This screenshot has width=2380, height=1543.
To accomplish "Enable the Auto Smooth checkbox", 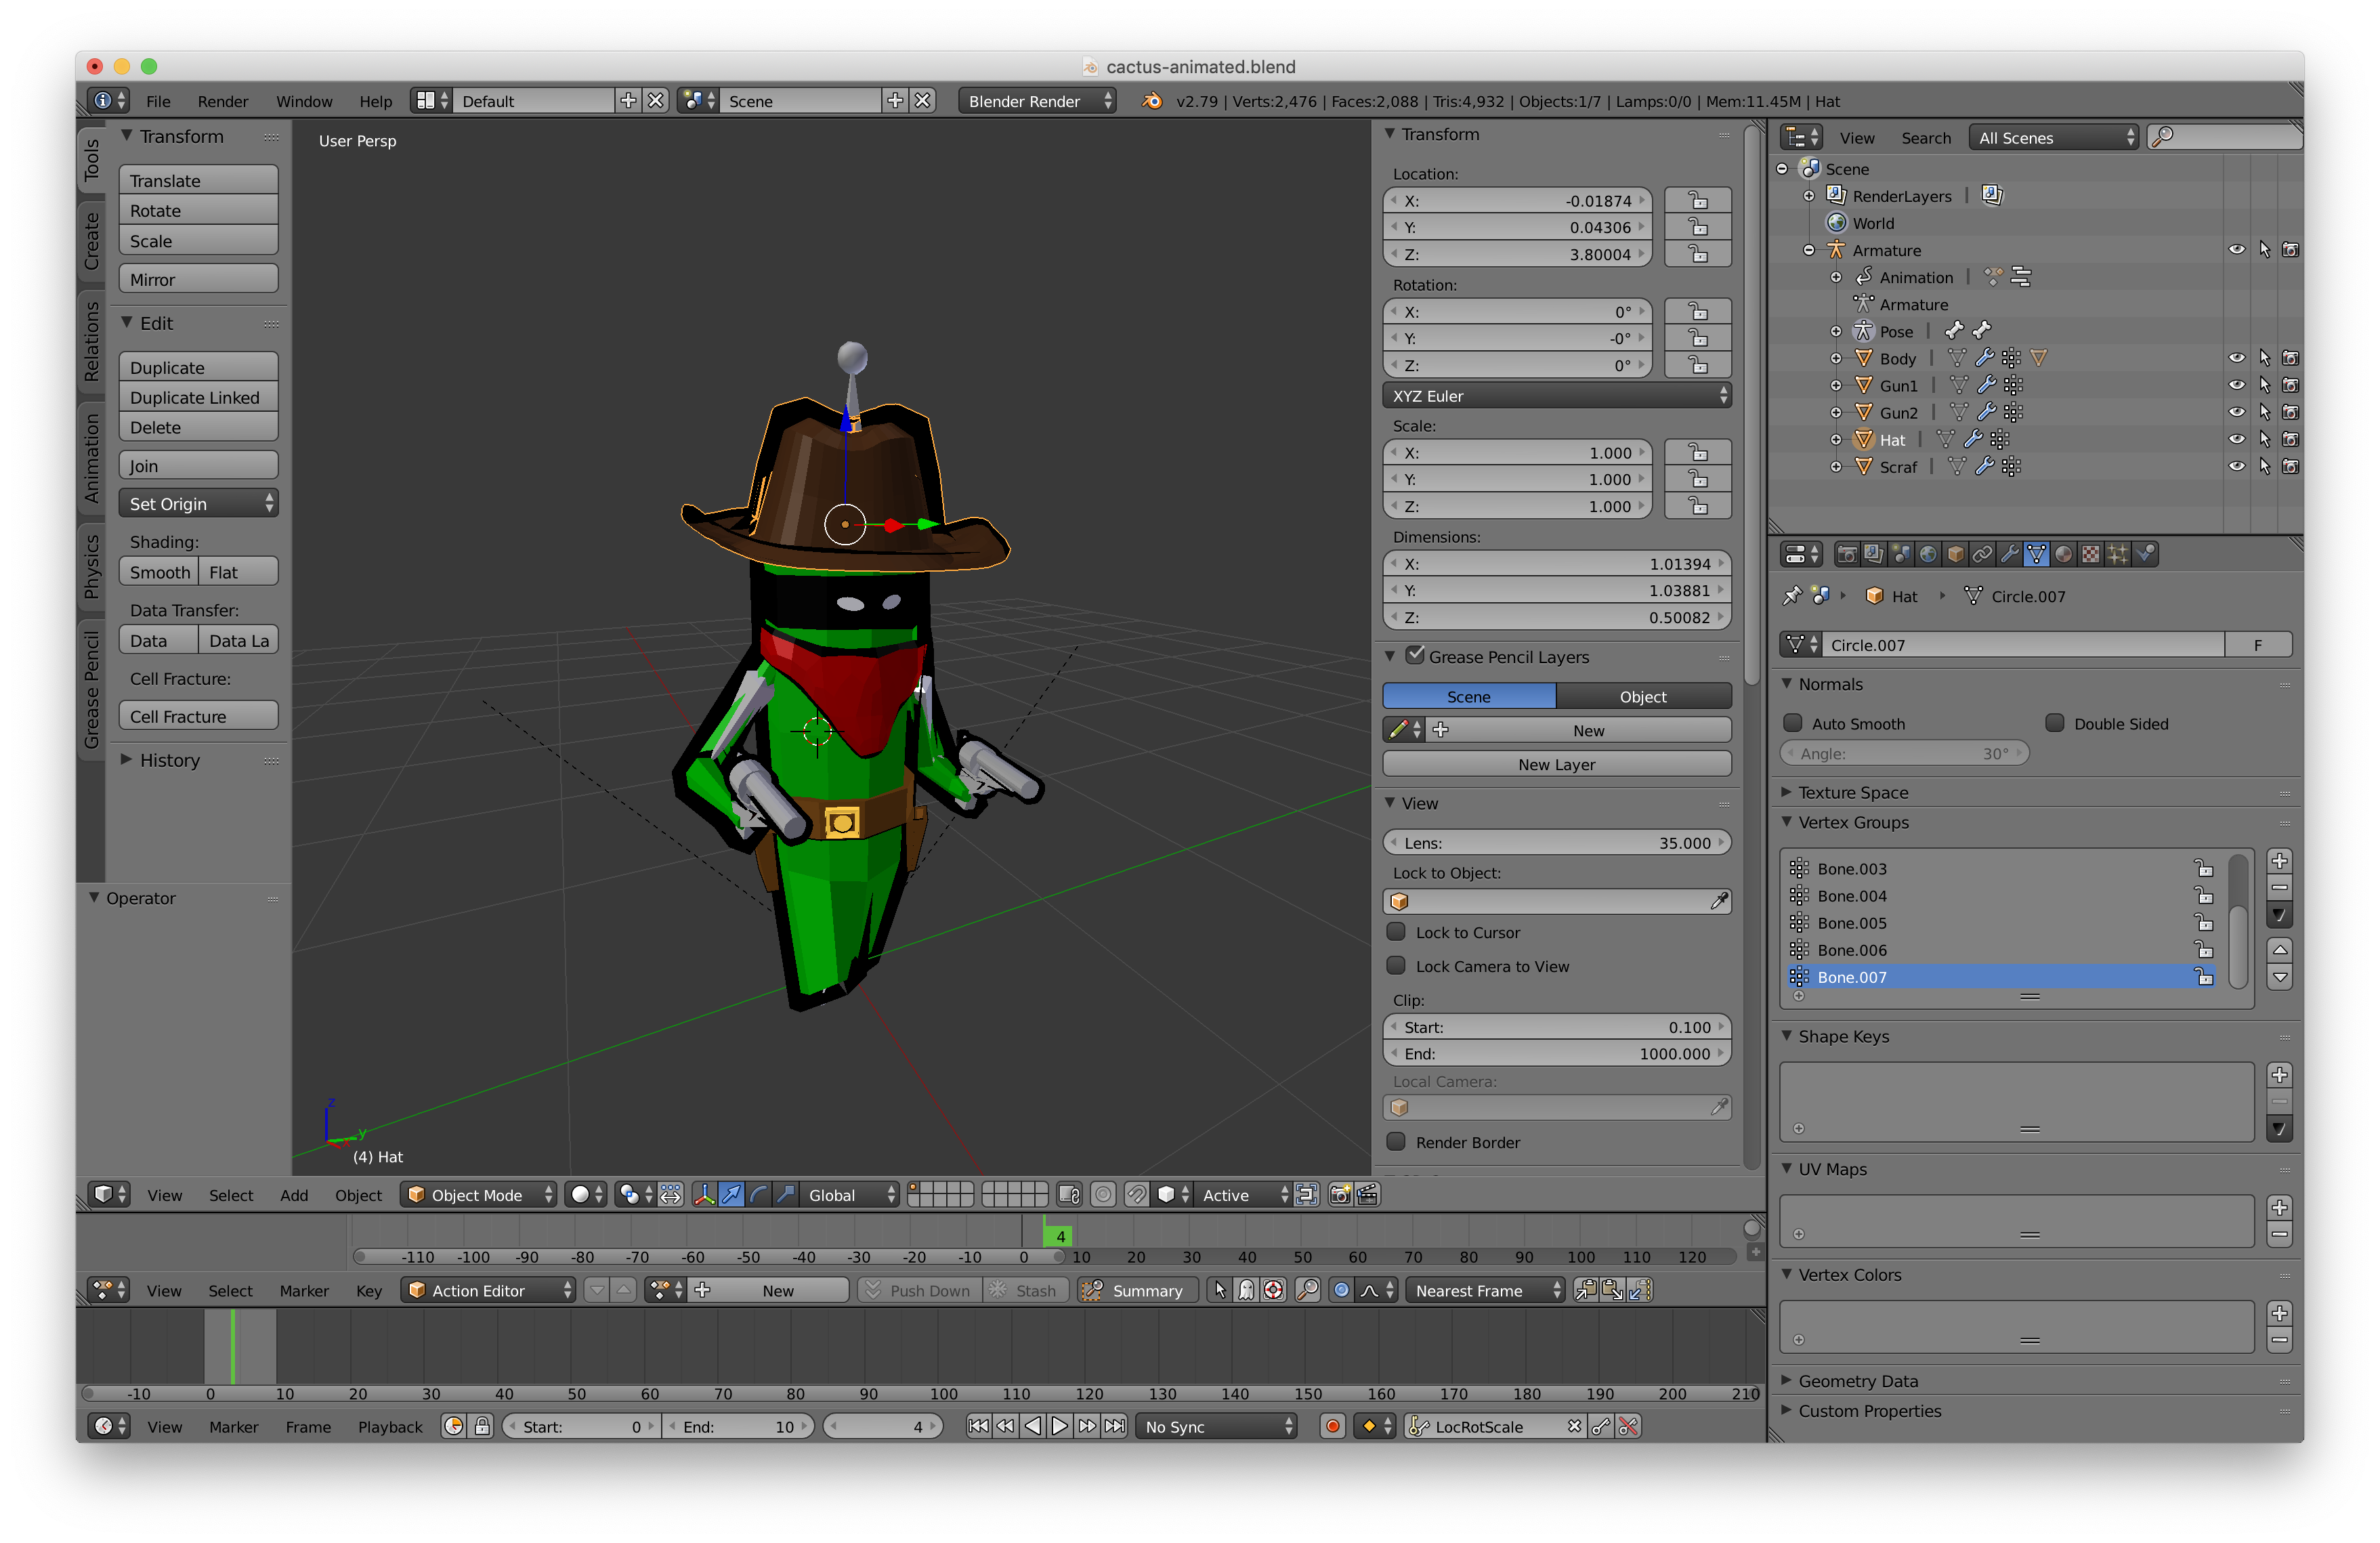I will pos(1793,723).
